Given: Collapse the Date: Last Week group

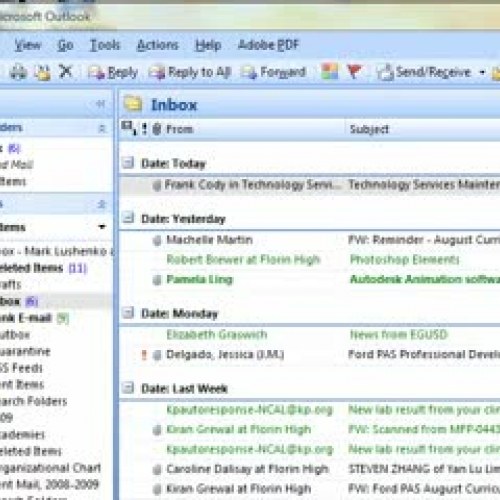Looking at the screenshot, I should (128, 388).
